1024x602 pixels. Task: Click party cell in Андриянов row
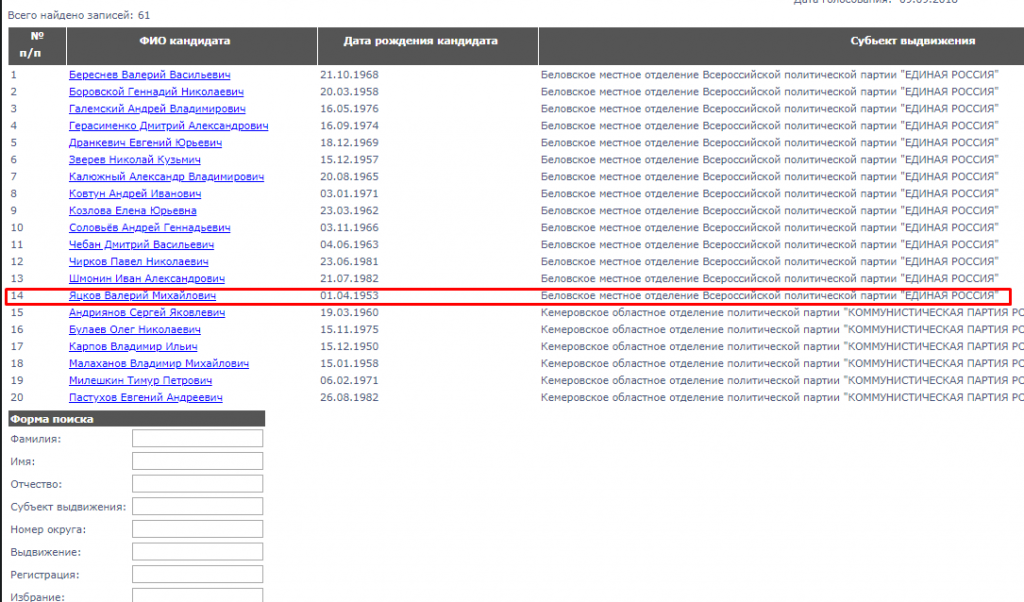pos(782,313)
